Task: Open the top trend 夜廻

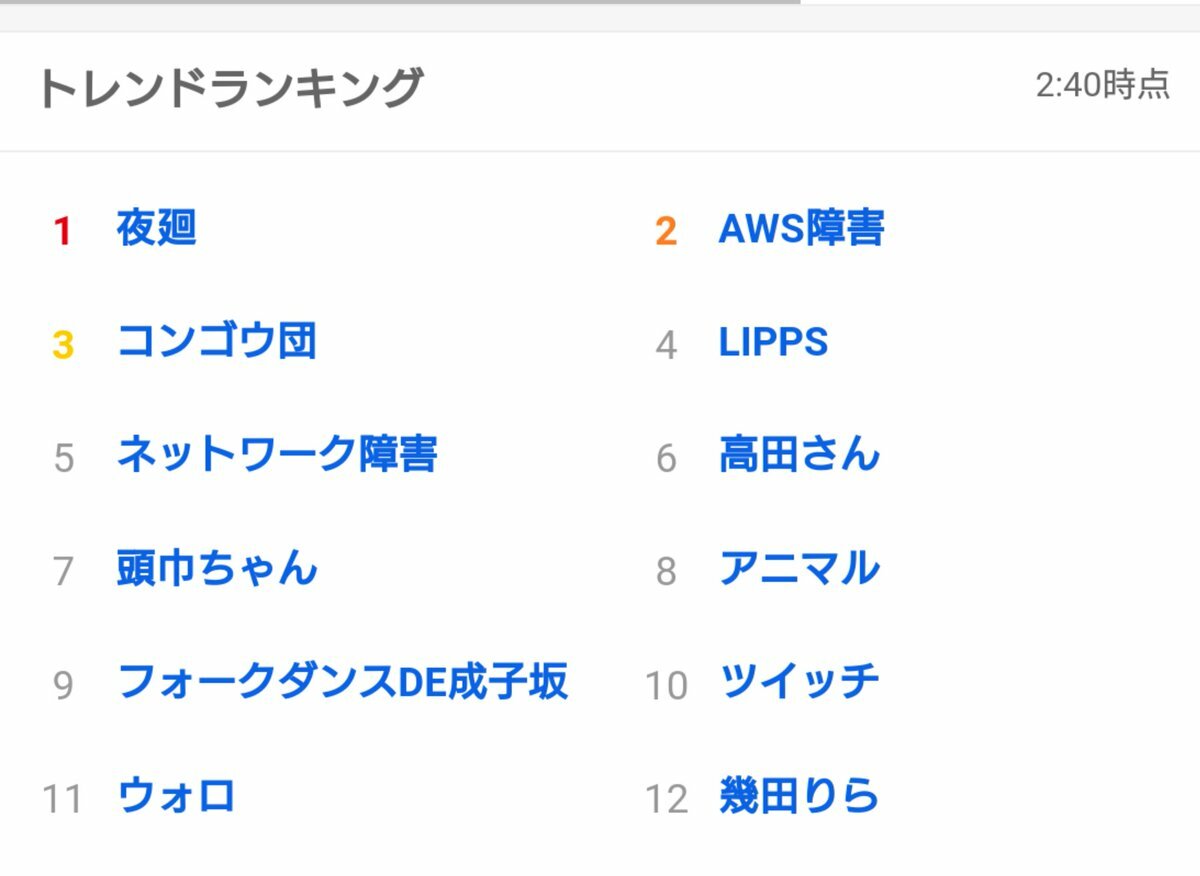Action: coord(156,228)
